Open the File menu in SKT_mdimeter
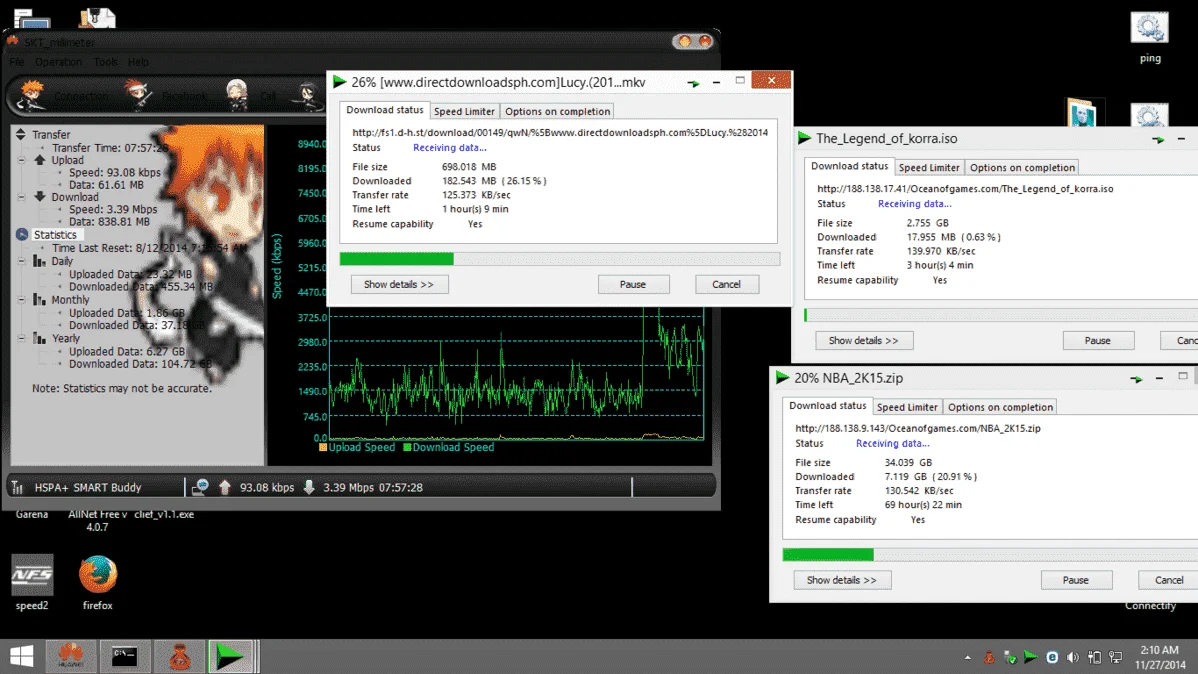 [x=17, y=62]
